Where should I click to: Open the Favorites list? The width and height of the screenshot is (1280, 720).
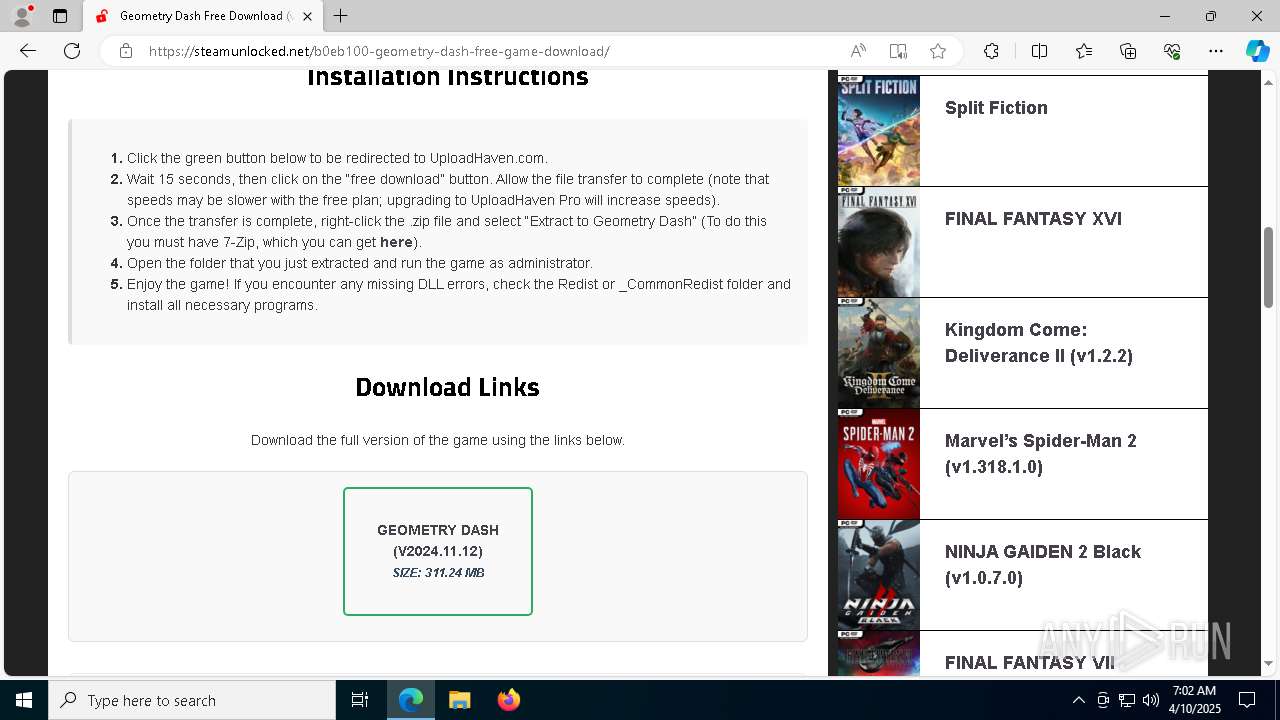click(1084, 51)
